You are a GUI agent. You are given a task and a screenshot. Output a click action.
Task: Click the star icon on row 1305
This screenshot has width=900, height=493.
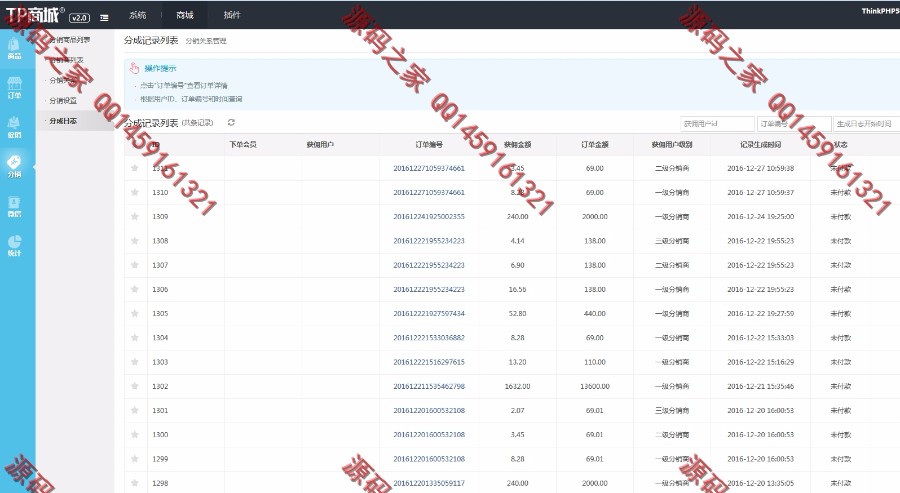pos(135,313)
